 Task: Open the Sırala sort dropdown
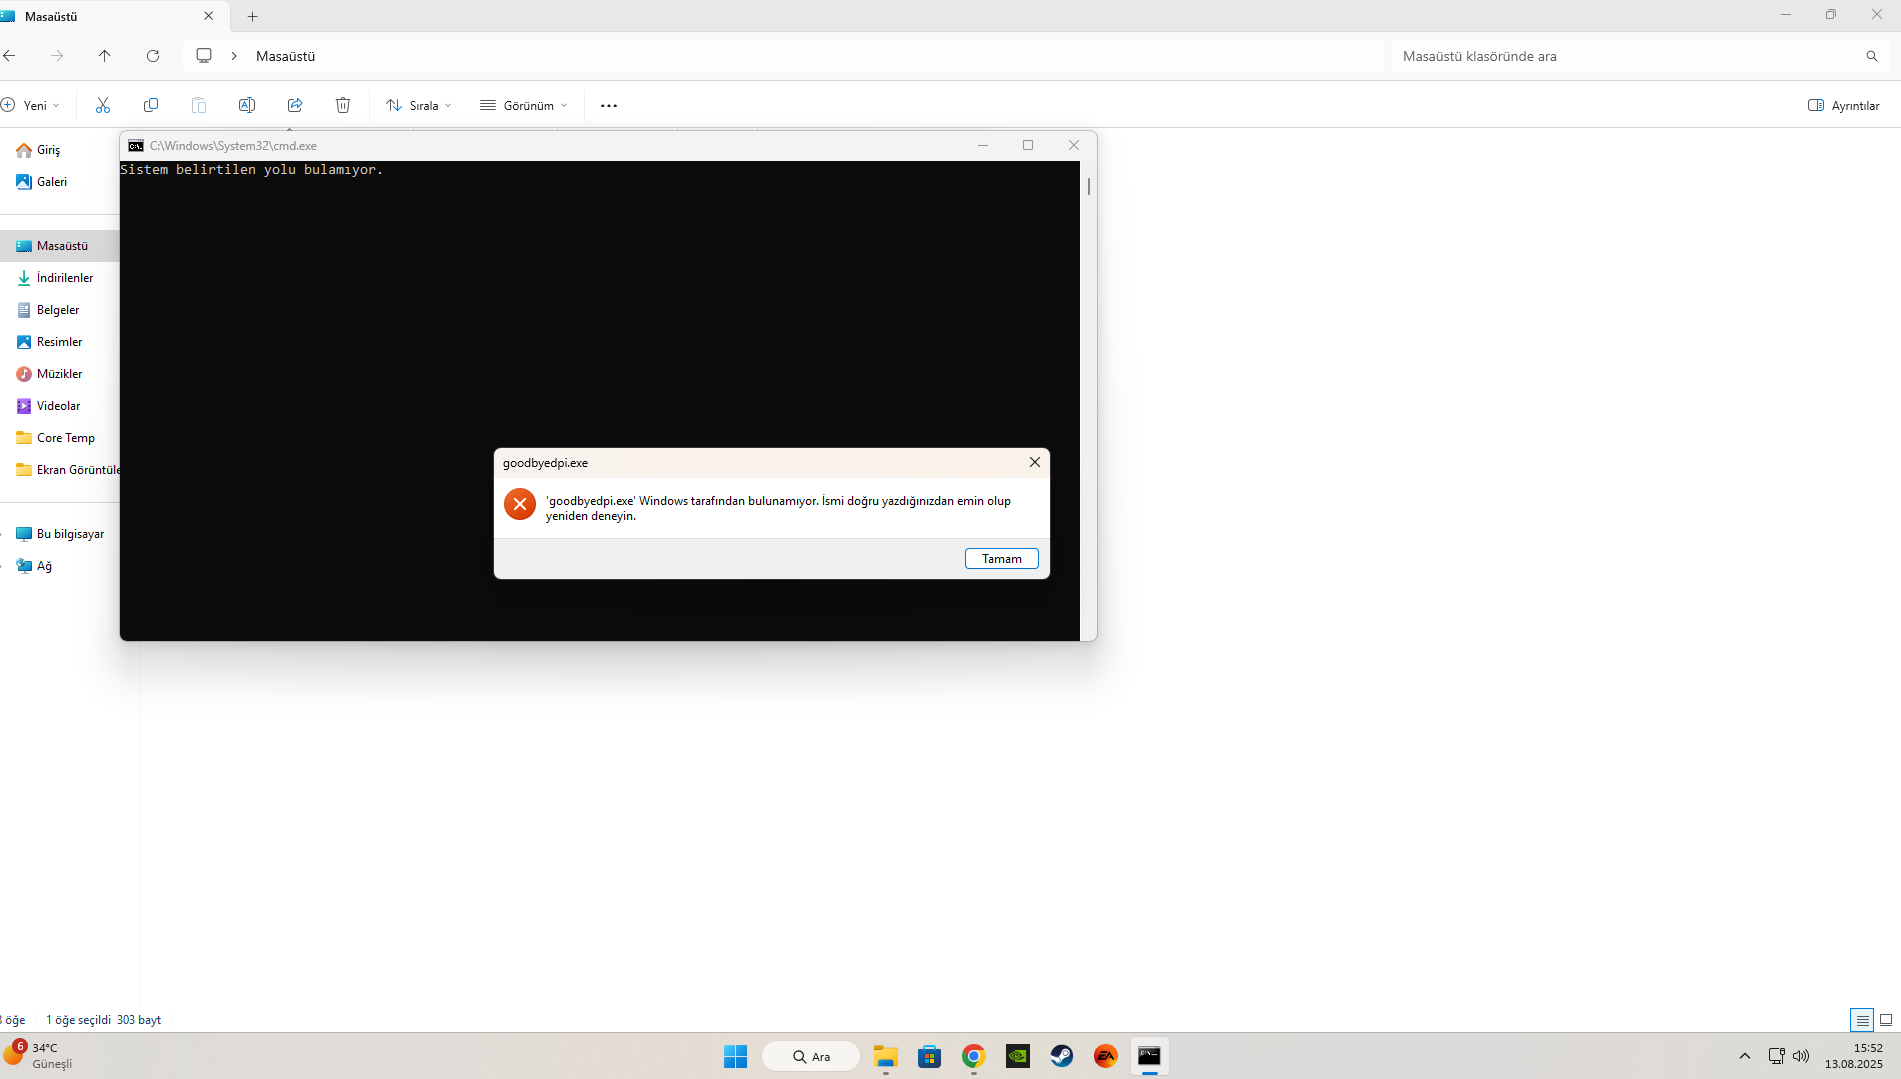pos(419,105)
